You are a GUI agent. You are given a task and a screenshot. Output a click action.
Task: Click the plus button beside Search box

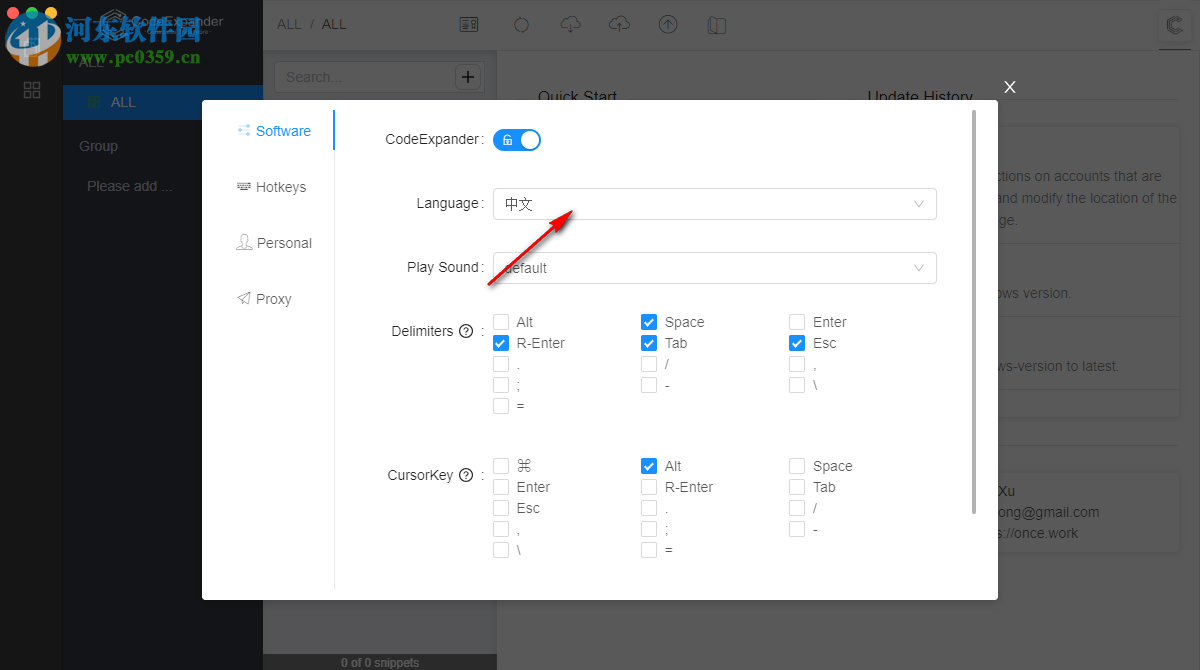click(468, 77)
